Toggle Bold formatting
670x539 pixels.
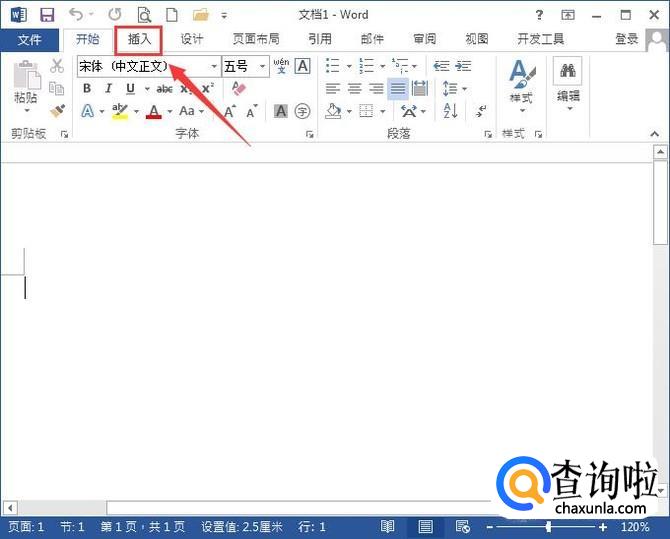tap(87, 88)
